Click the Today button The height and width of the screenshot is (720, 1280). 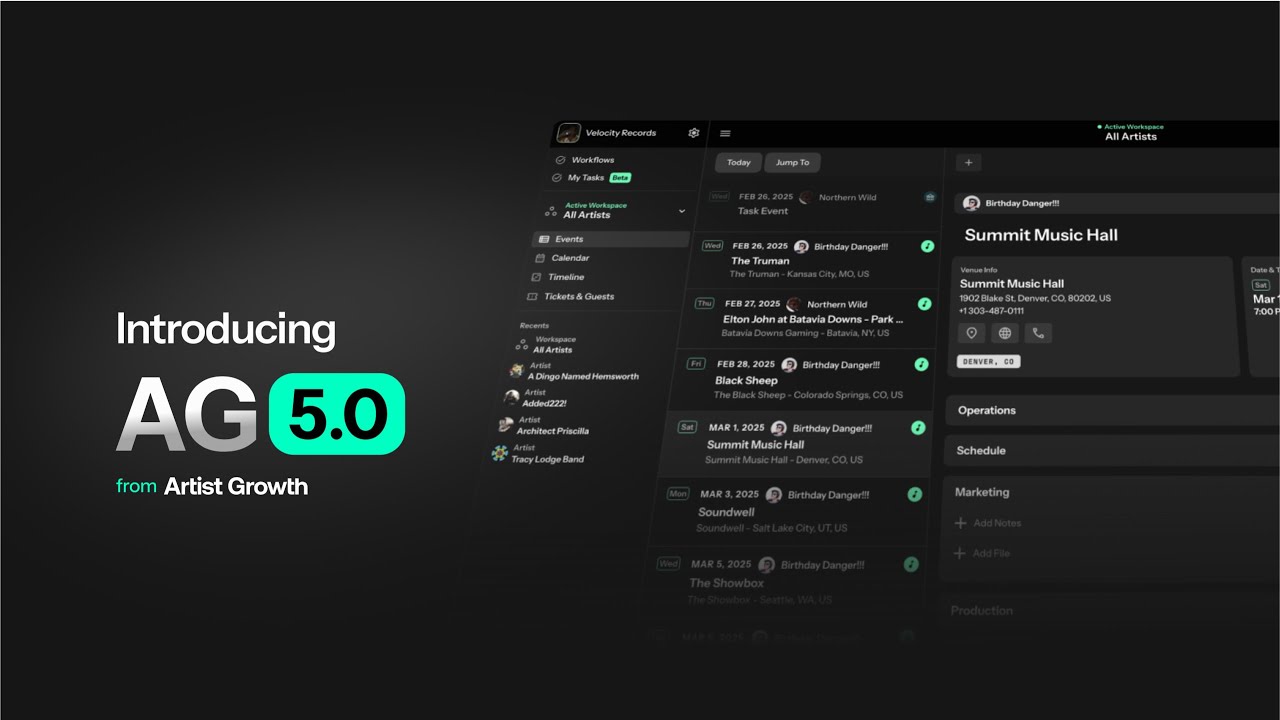pos(739,162)
